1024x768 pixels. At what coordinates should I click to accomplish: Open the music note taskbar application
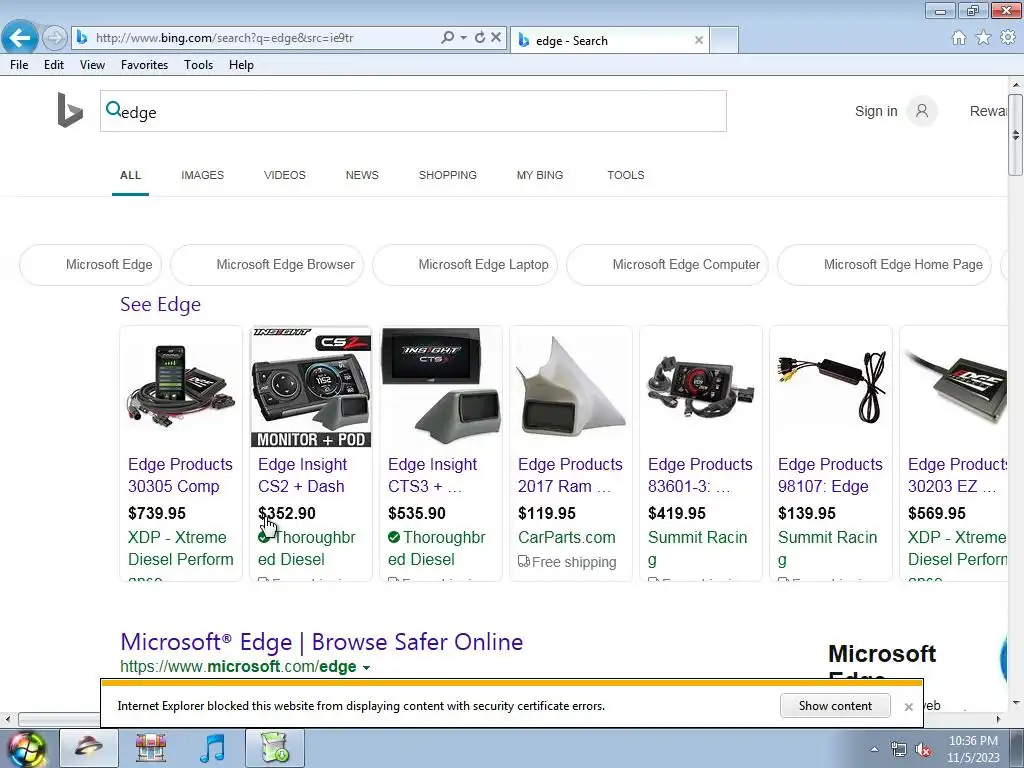[x=212, y=748]
